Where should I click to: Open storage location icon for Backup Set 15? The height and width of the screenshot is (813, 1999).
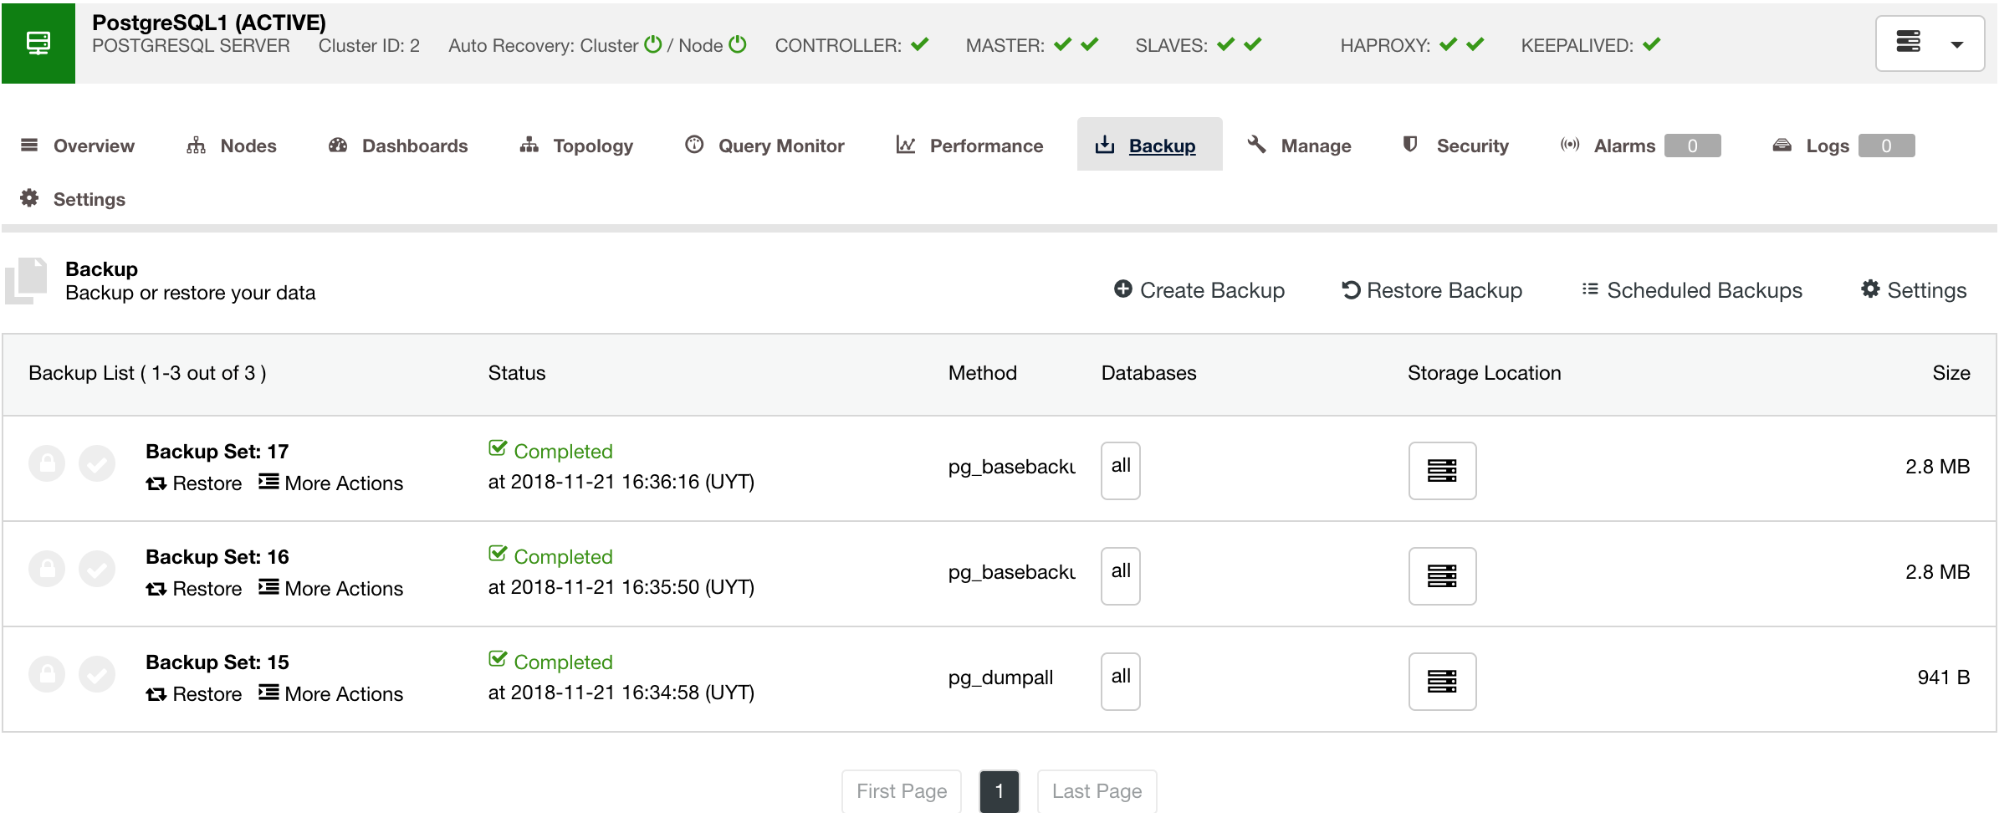coord(1442,681)
